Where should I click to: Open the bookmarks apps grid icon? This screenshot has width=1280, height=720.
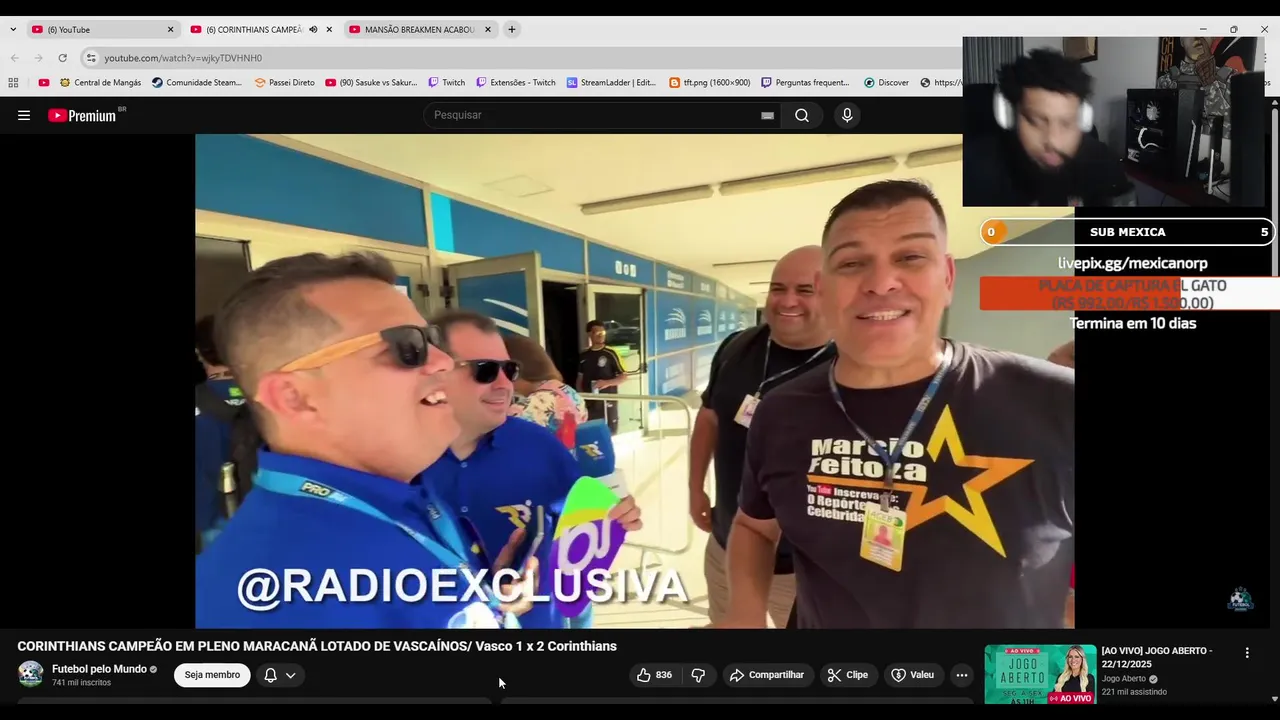tap(13, 83)
